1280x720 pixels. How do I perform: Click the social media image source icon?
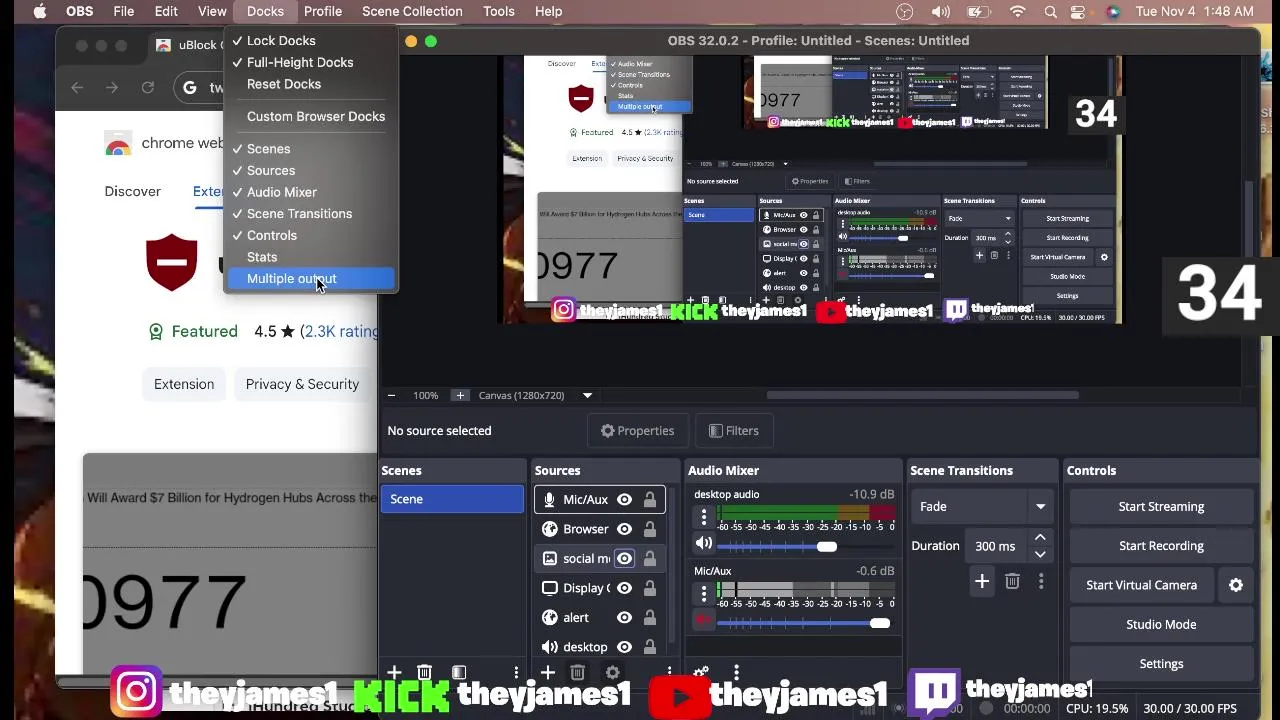[549, 558]
